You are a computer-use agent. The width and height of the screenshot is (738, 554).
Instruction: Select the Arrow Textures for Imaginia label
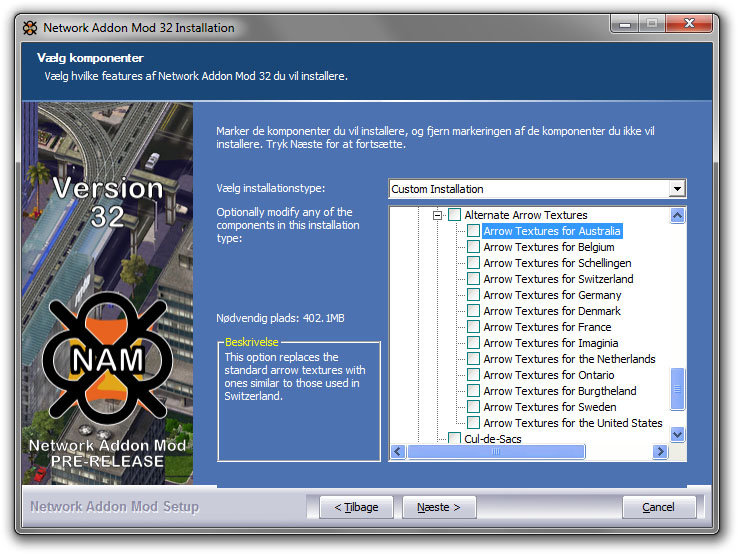[551, 343]
